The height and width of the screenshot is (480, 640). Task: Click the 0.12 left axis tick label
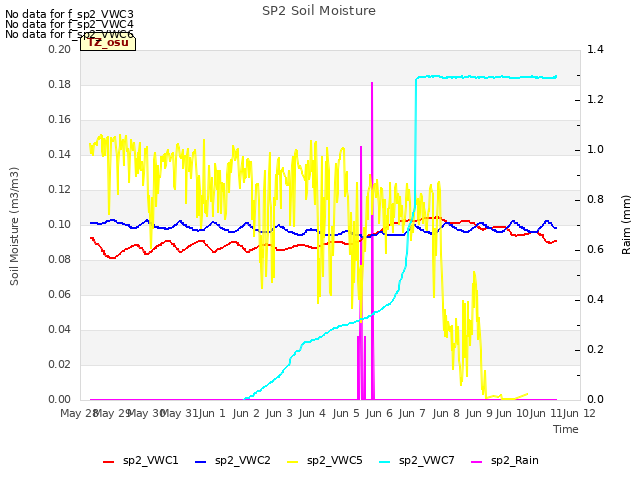point(59,189)
